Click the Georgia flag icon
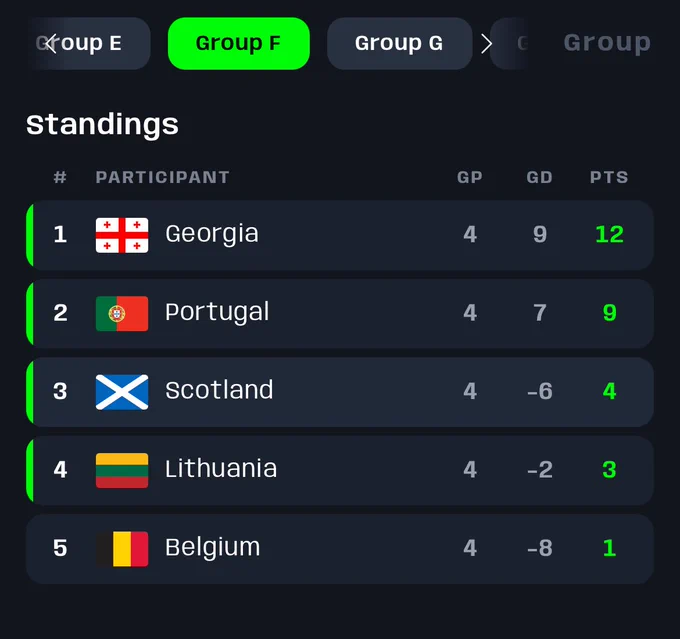 pos(122,235)
